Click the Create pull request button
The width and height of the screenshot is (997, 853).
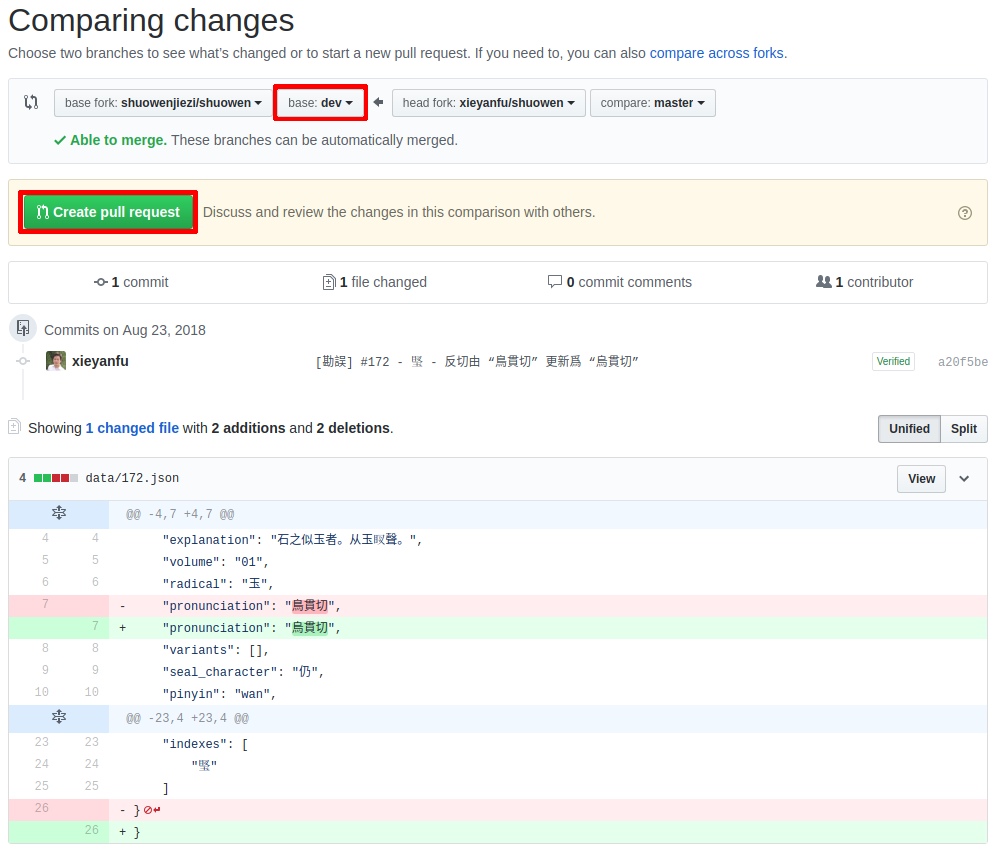(108, 212)
